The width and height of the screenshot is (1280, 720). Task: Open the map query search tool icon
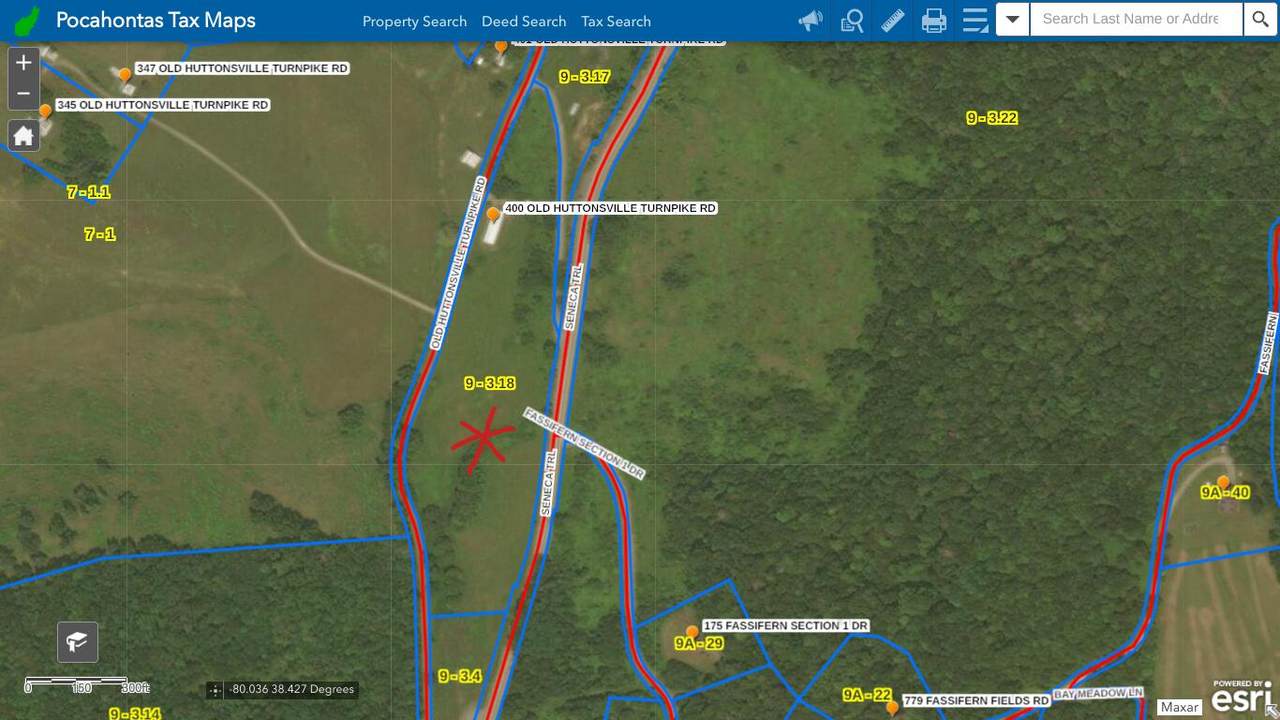click(x=852, y=20)
